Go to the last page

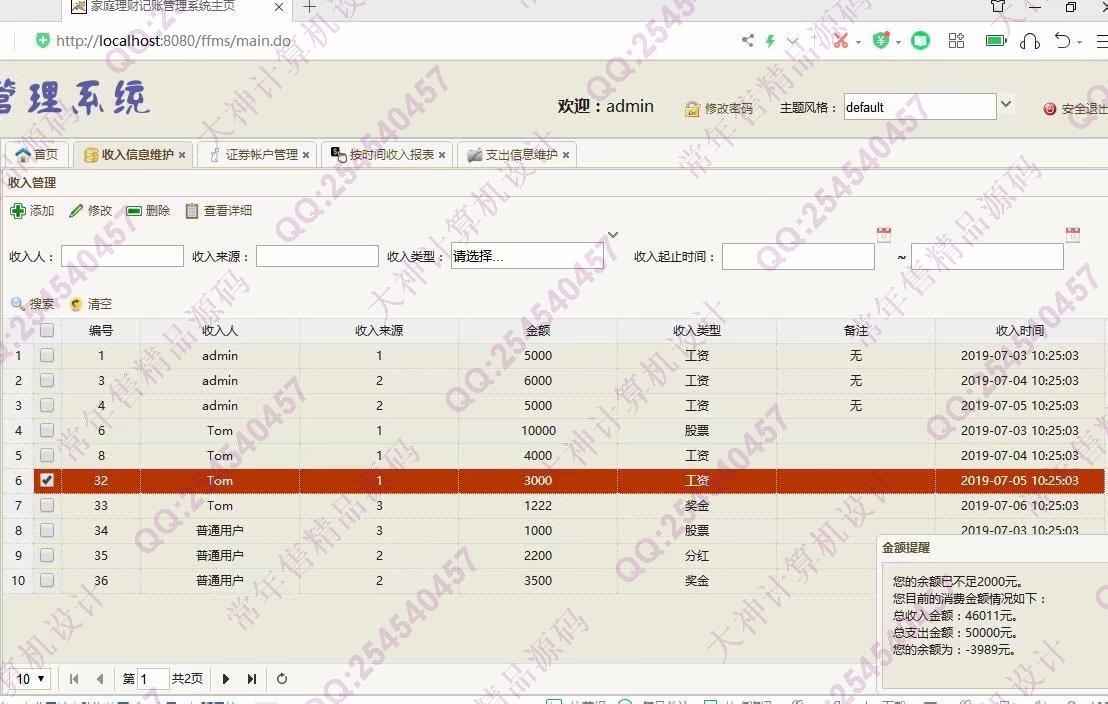coord(252,679)
